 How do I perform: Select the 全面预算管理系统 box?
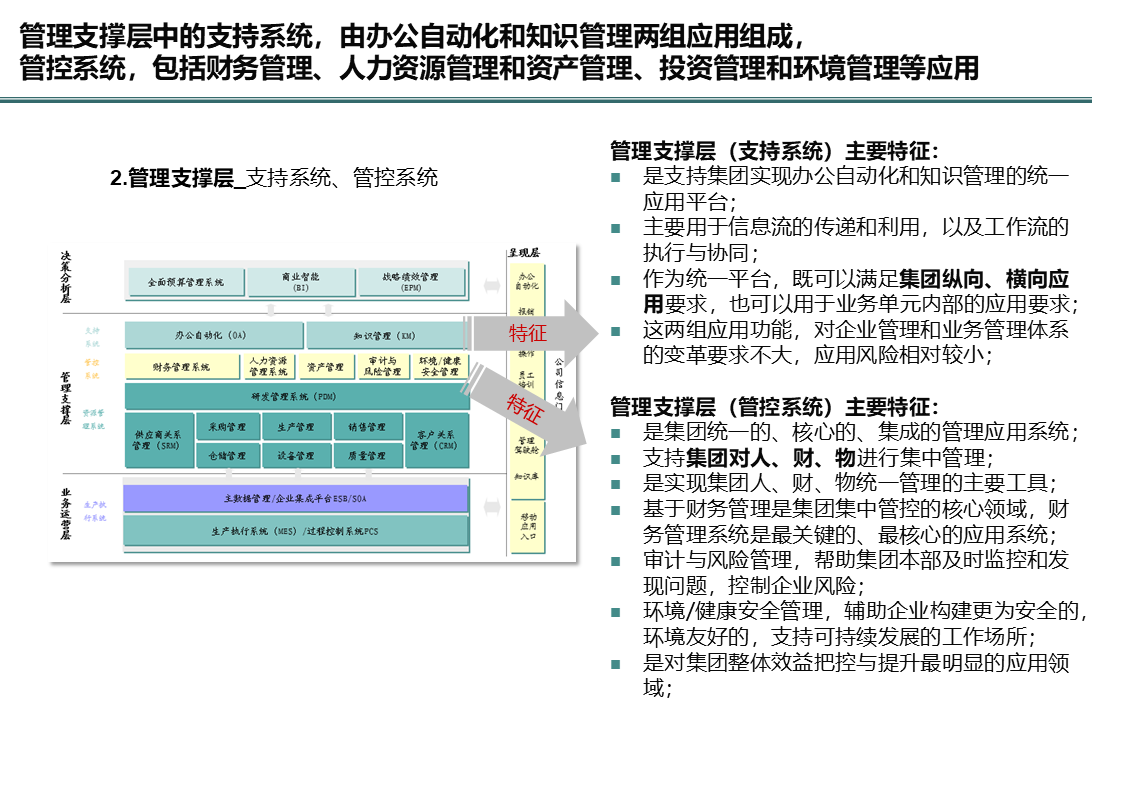186,282
